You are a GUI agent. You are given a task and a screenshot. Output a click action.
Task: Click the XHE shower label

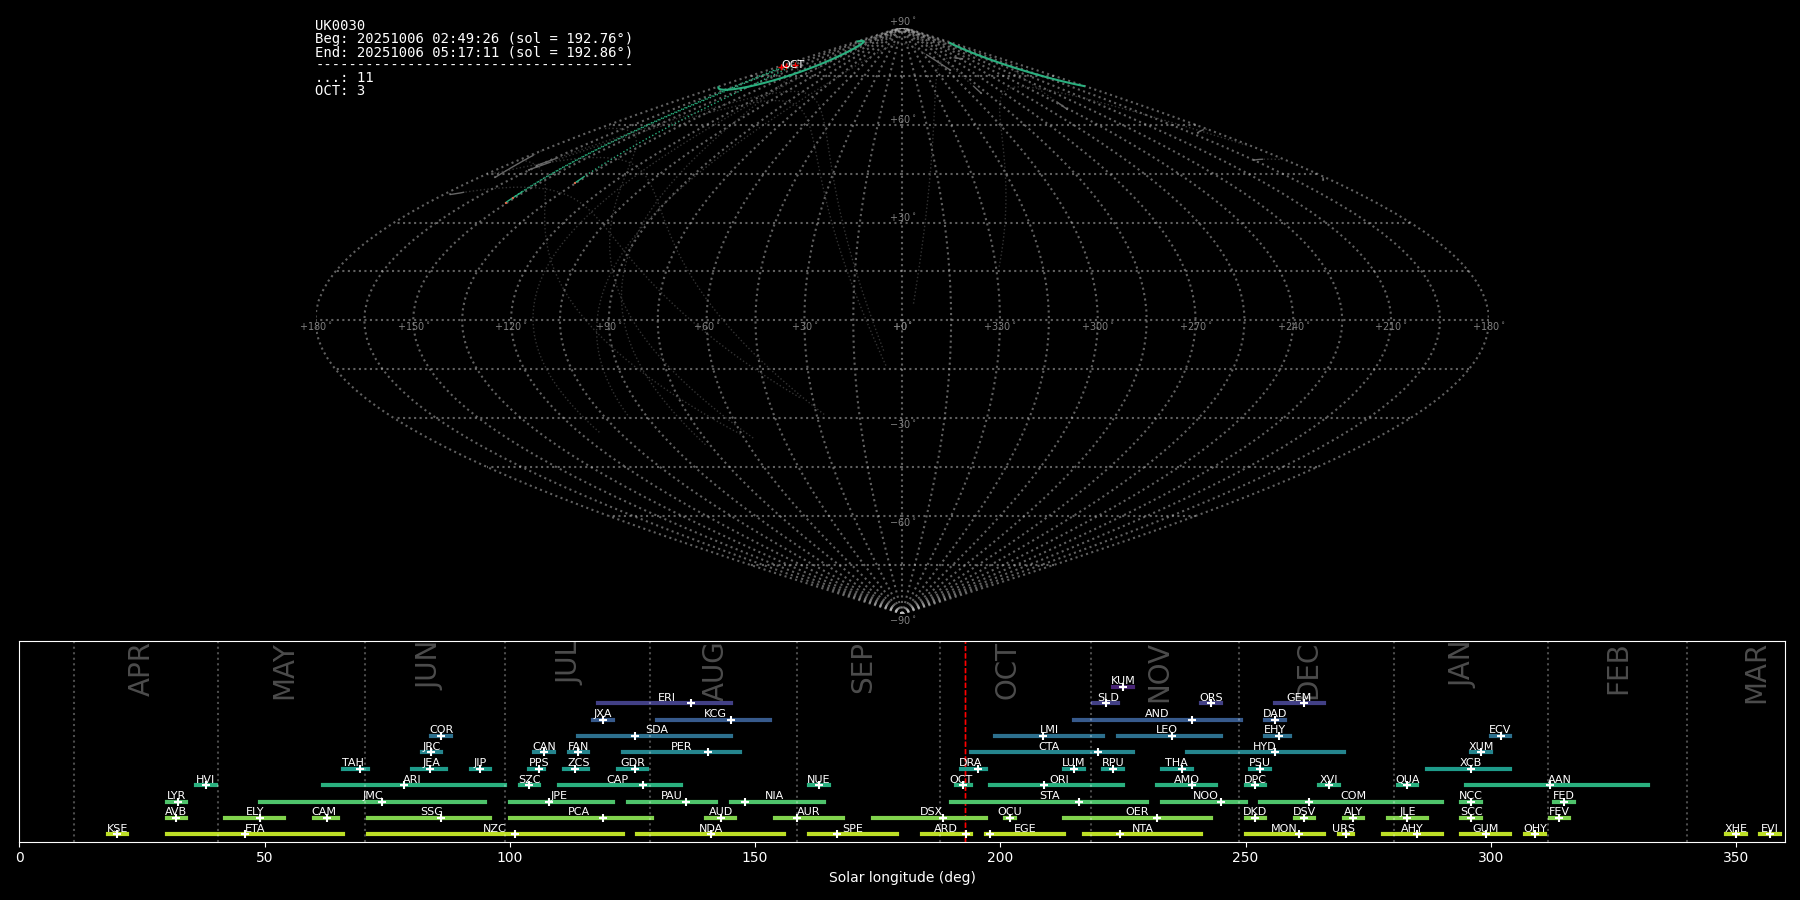click(1735, 829)
